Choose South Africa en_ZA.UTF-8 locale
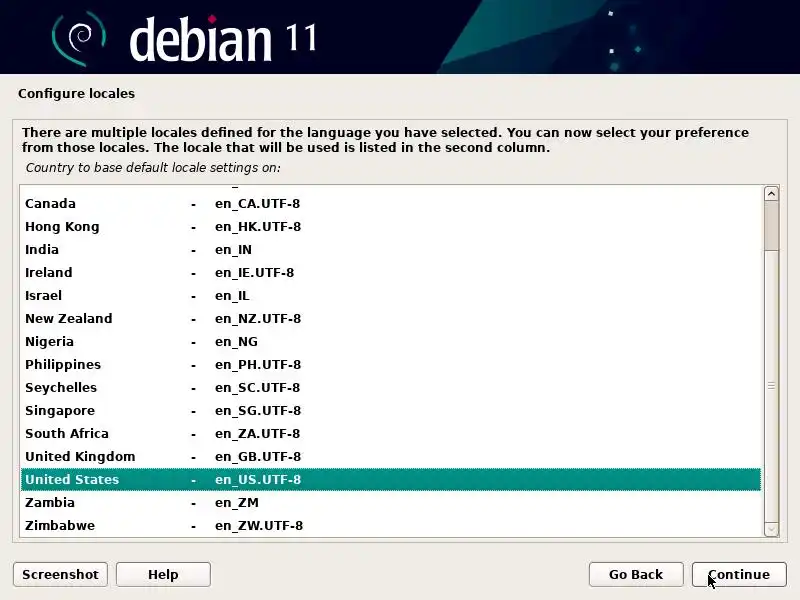 point(391,433)
